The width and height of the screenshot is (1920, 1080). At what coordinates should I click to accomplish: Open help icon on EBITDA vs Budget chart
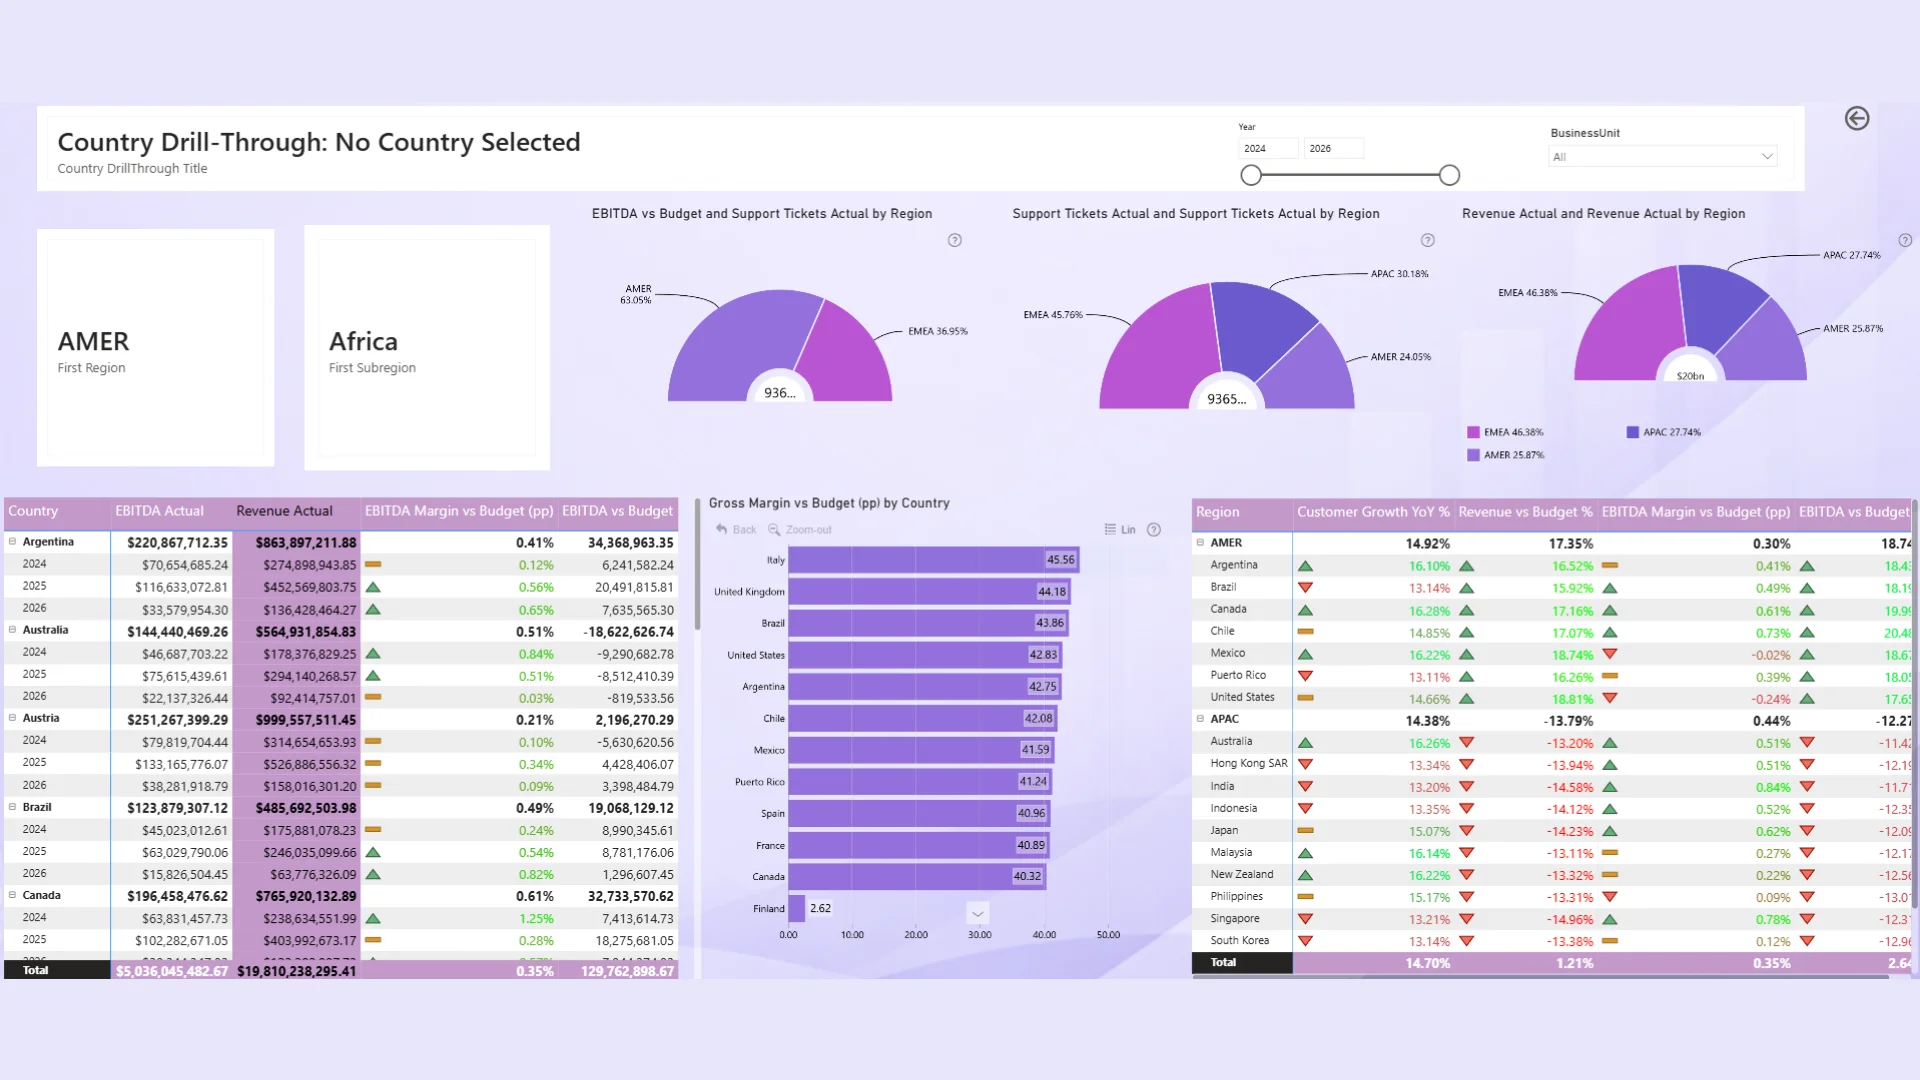coord(954,241)
